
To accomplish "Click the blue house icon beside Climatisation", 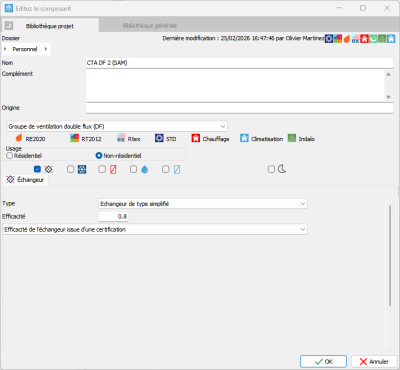I will pyautogui.click(x=244, y=138).
